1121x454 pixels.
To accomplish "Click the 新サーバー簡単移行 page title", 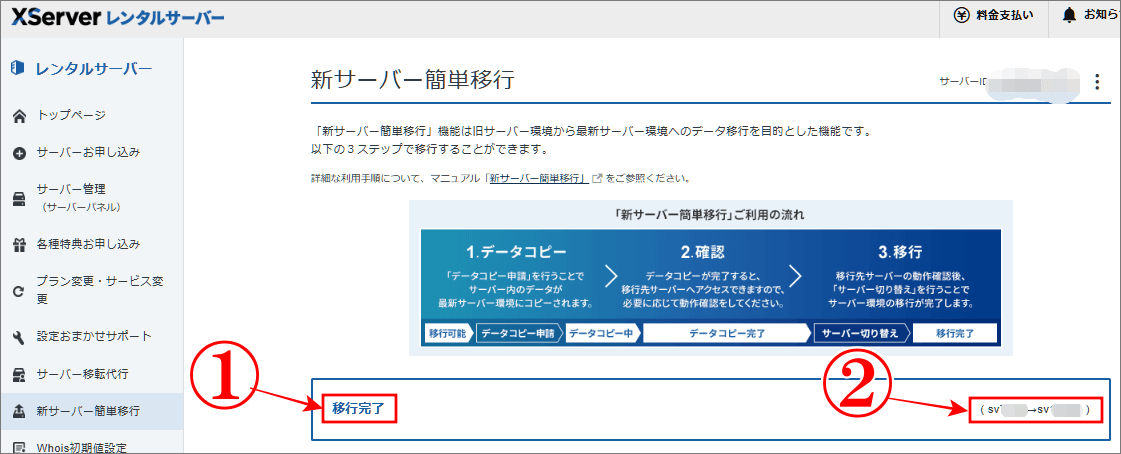I will 413,79.
